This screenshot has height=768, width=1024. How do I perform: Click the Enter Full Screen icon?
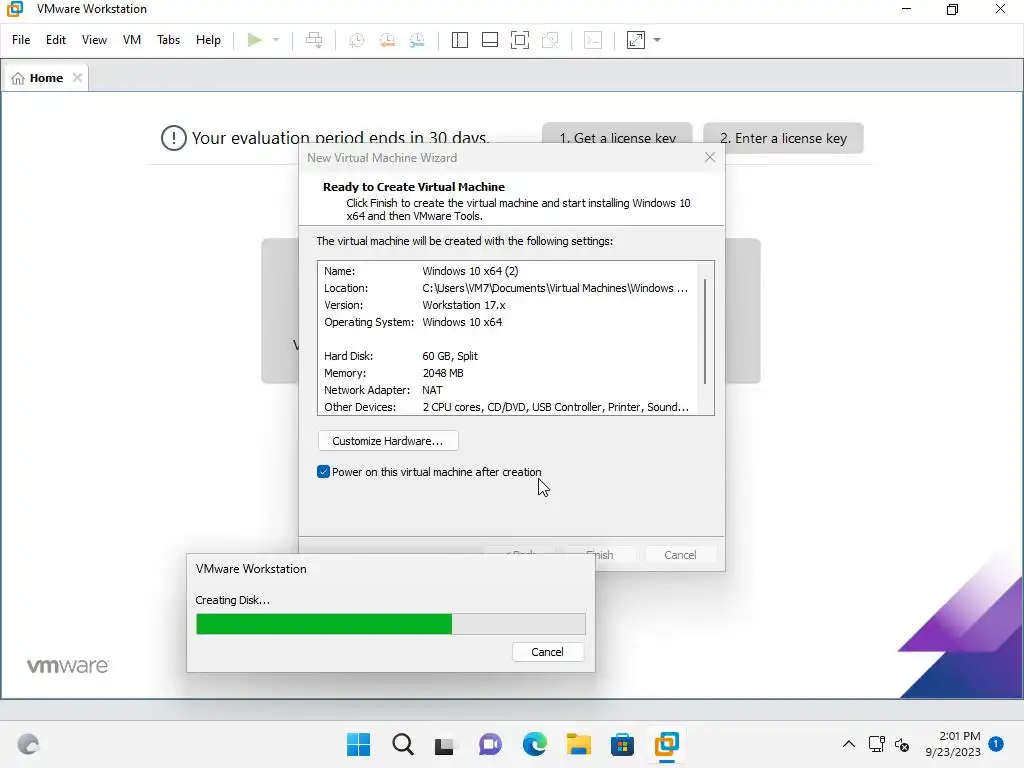520,40
